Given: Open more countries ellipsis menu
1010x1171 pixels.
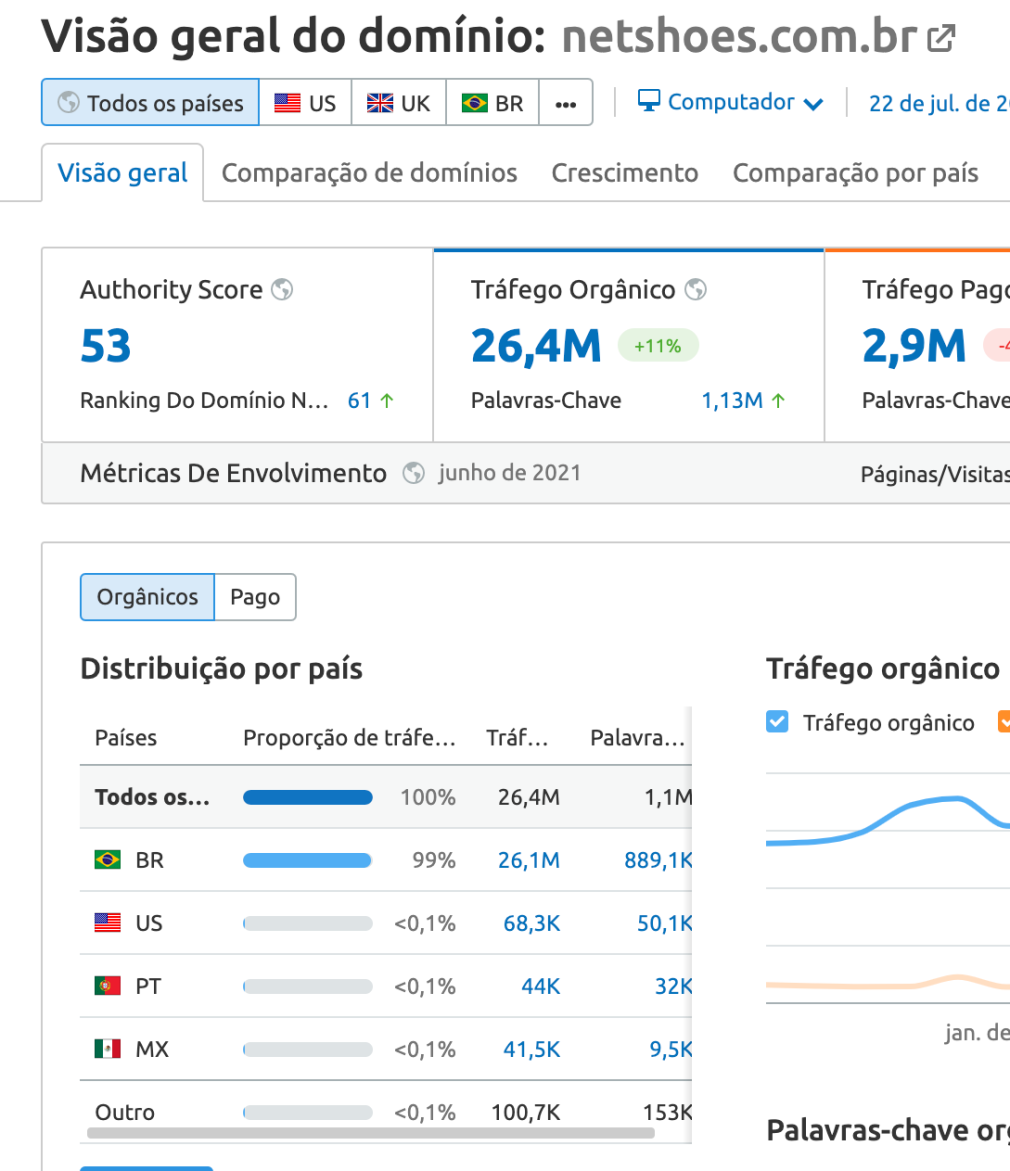Looking at the screenshot, I should click(x=566, y=102).
